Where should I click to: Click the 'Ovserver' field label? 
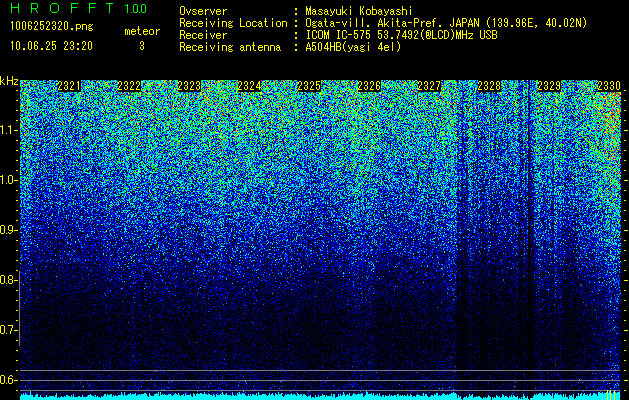coord(203,11)
